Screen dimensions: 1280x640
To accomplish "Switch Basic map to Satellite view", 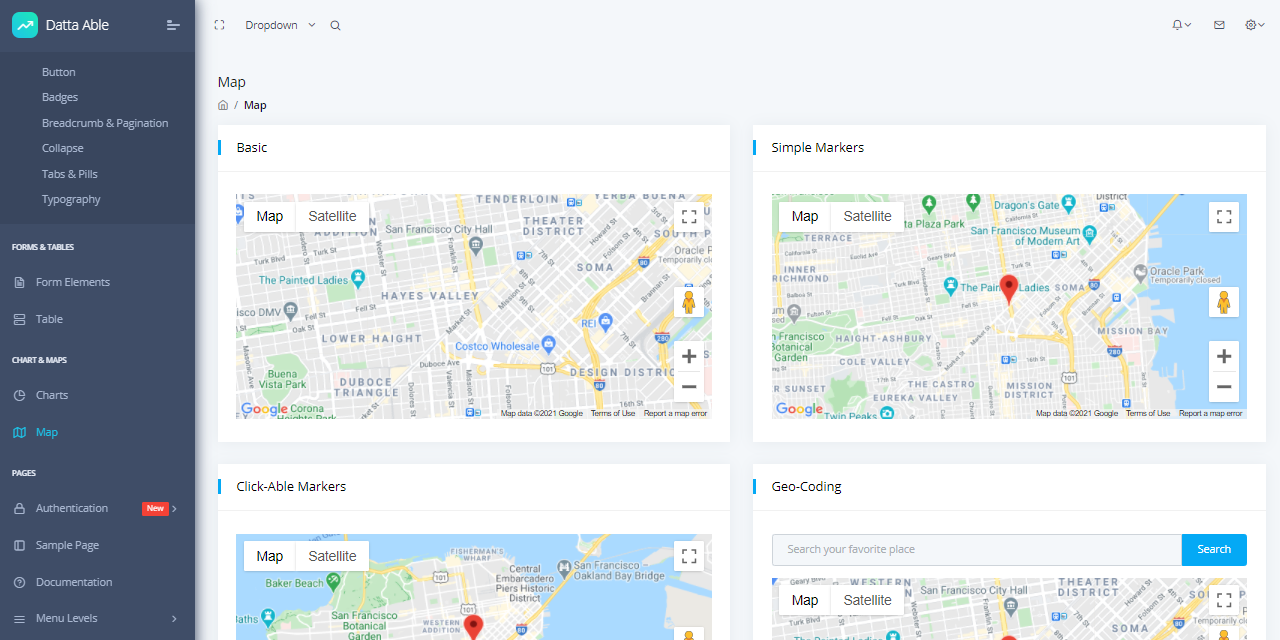I will pos(332,216).
